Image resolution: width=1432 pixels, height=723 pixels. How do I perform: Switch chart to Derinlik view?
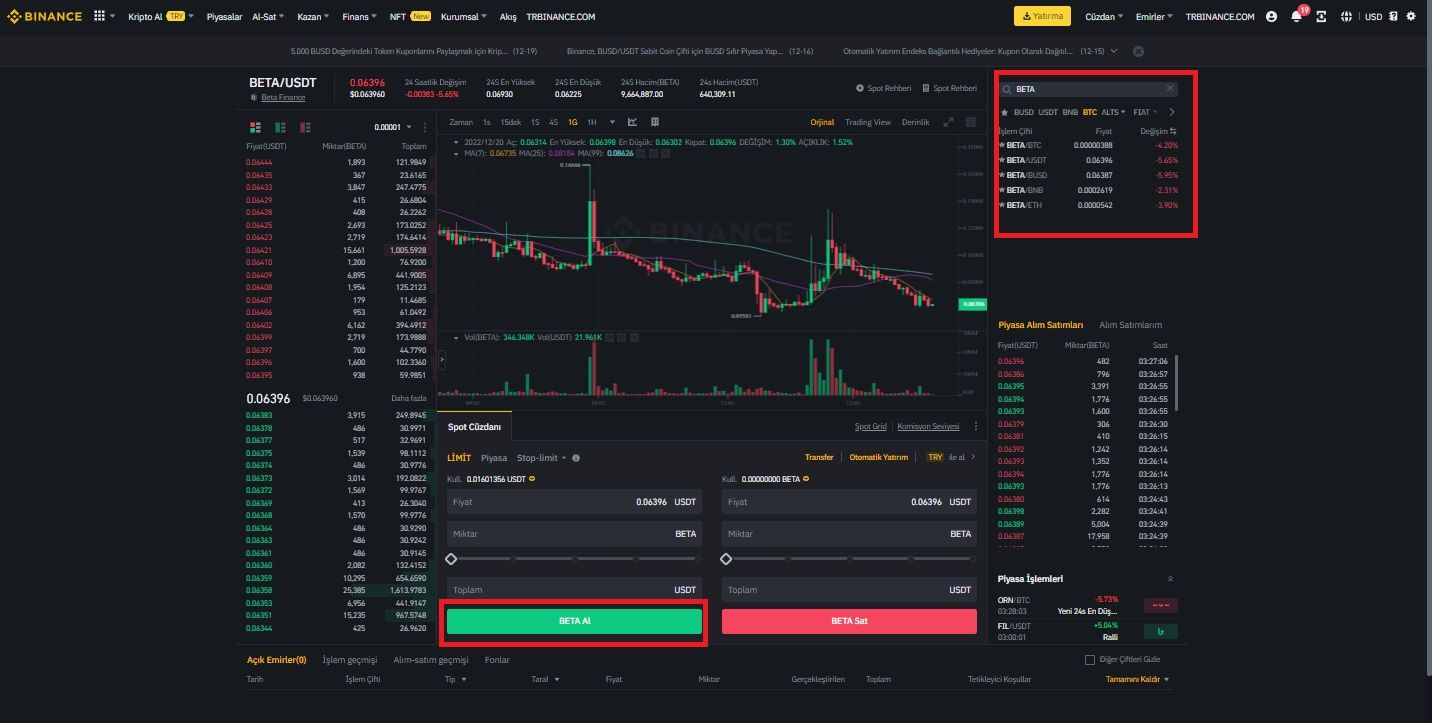point(915,122)
